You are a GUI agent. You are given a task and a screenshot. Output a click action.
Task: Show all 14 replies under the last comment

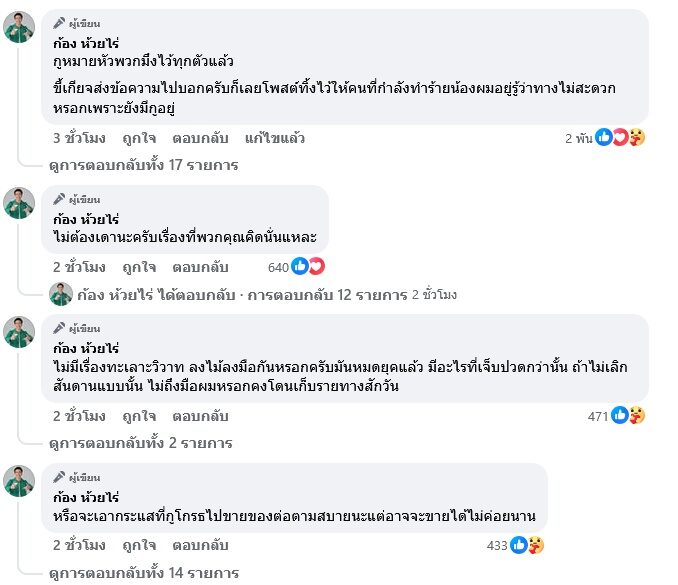[143, 573]
